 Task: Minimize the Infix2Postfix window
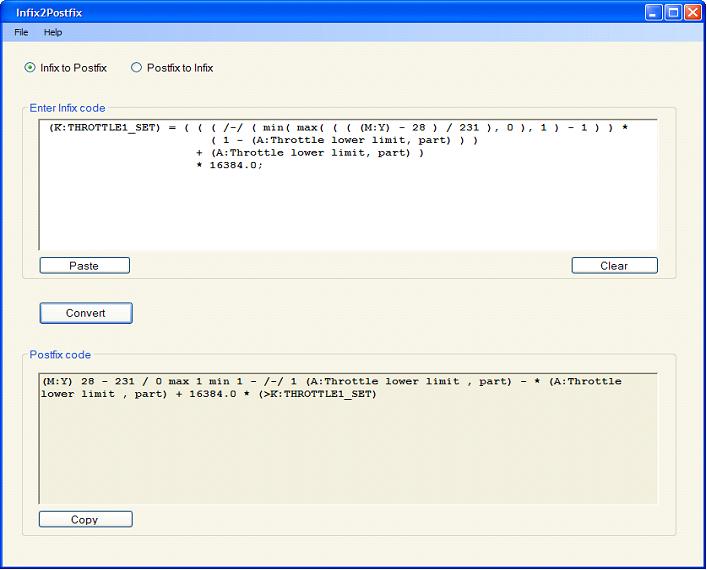click(x=653, y=13)
